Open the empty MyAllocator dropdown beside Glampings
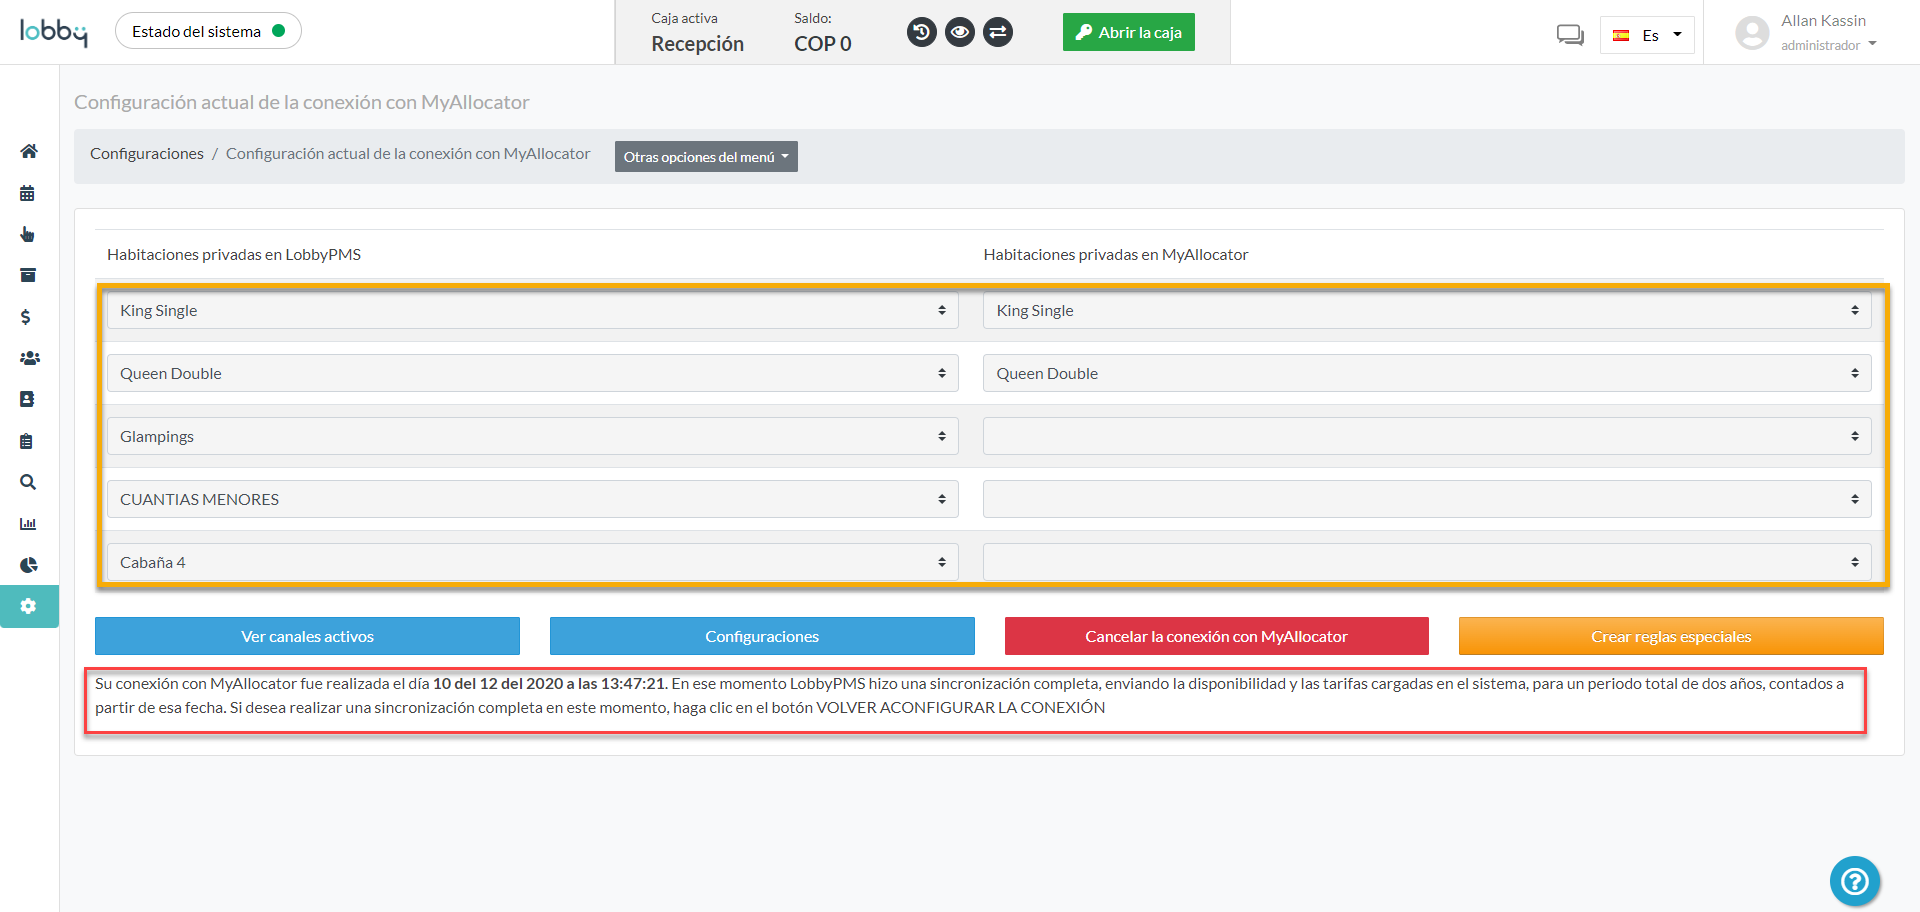1920x912 pixels. [1427, 436]
